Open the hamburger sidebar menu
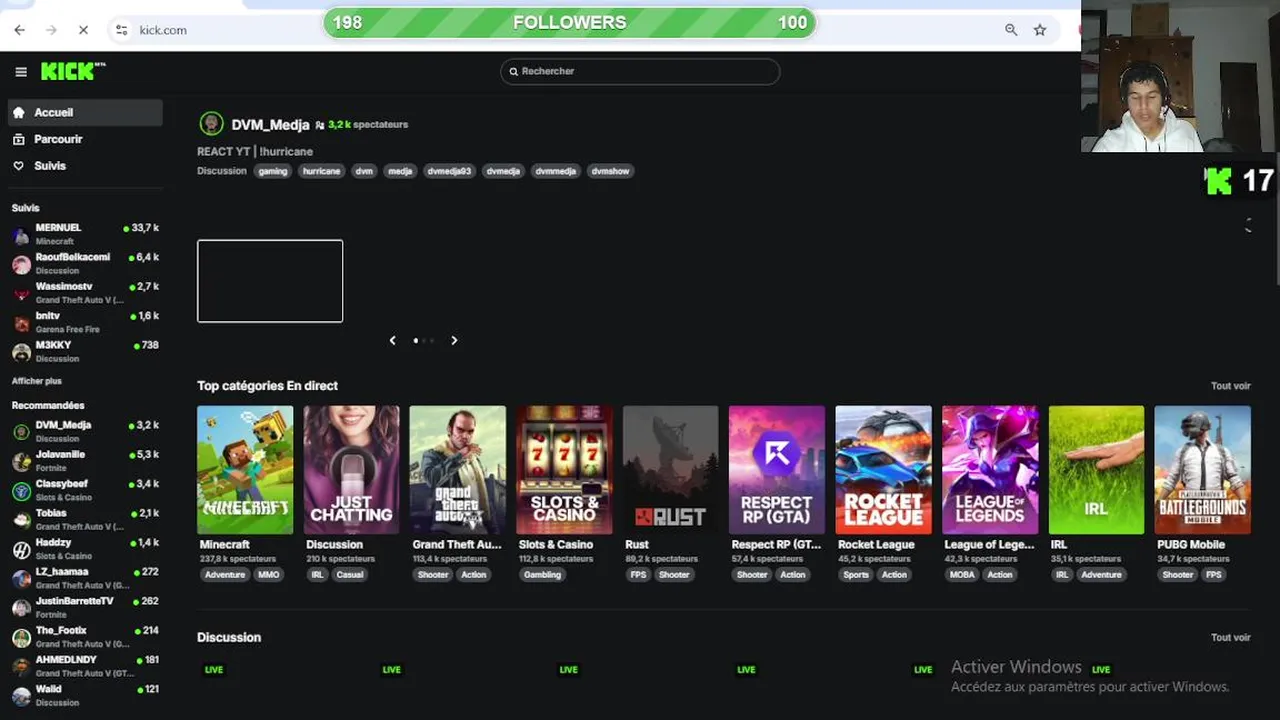 21,71
